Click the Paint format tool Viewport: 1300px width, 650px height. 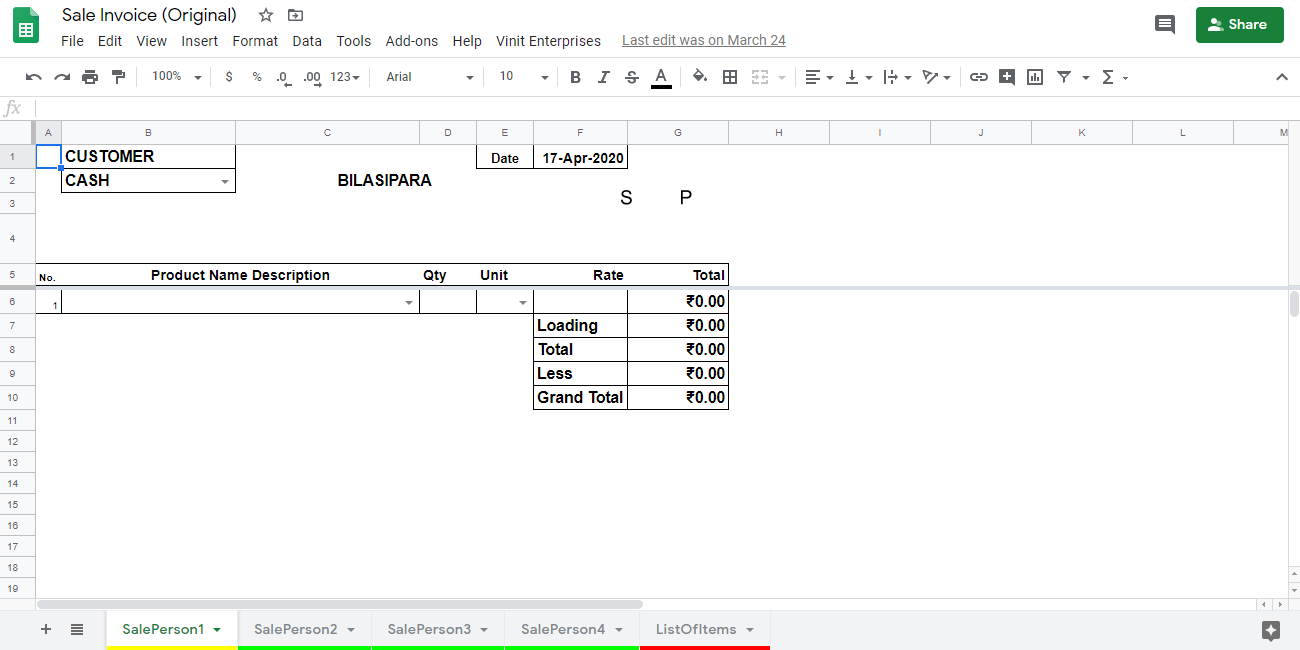119,76
